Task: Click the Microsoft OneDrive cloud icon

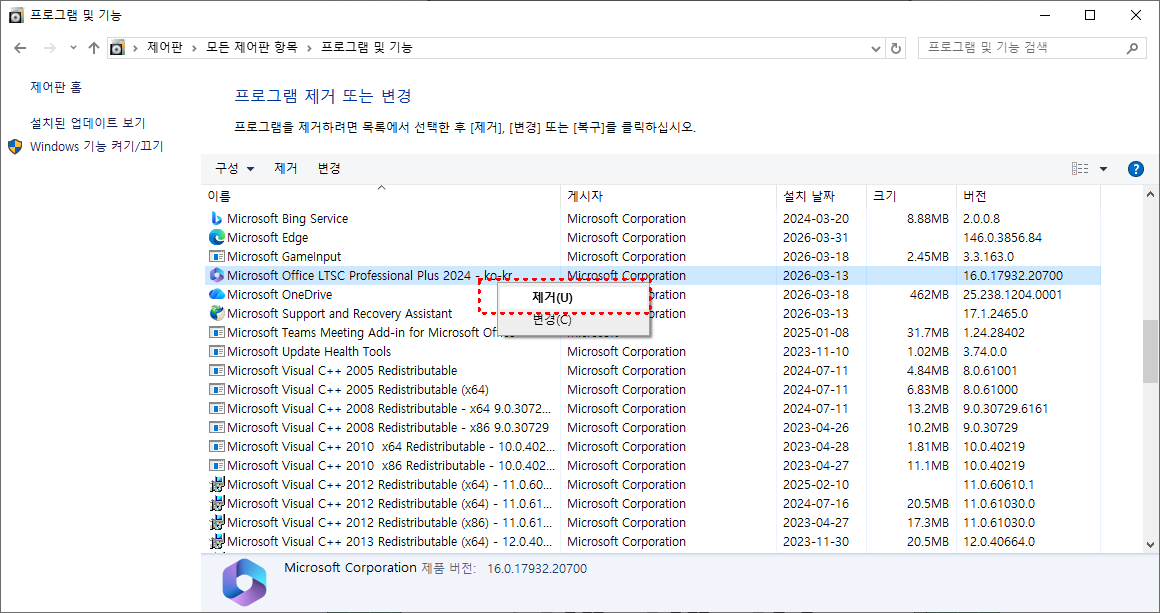Action: 216,294
